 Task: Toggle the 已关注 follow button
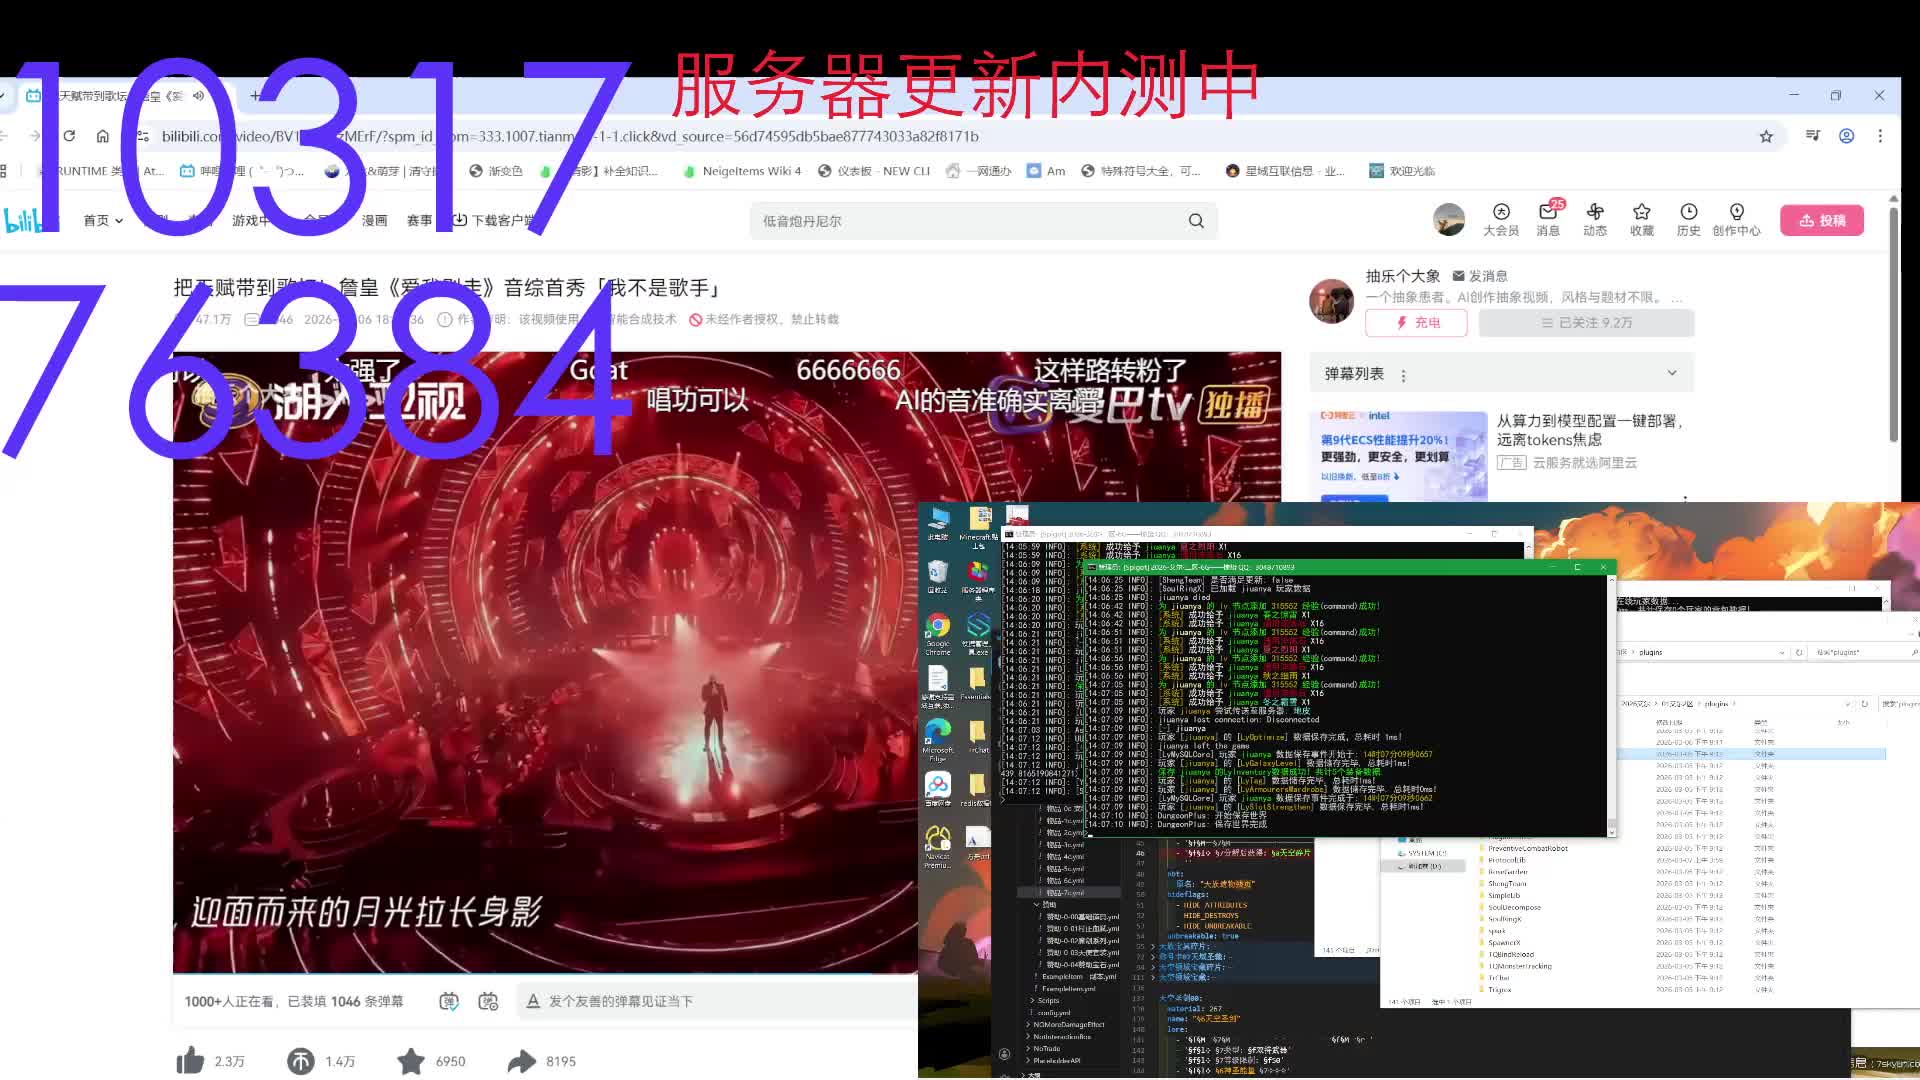tap(1586, 323)
